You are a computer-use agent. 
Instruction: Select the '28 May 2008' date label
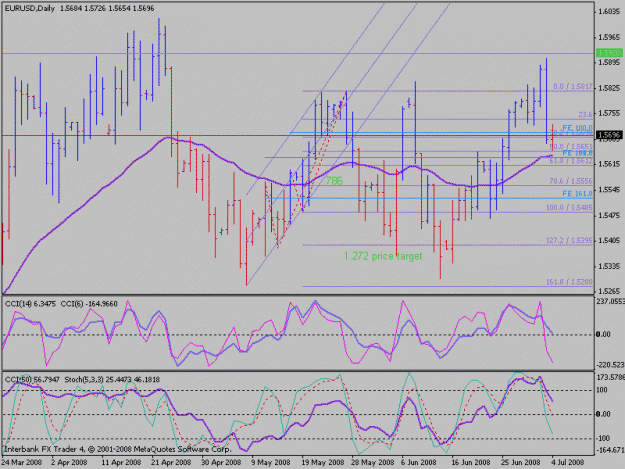(372, 462)
